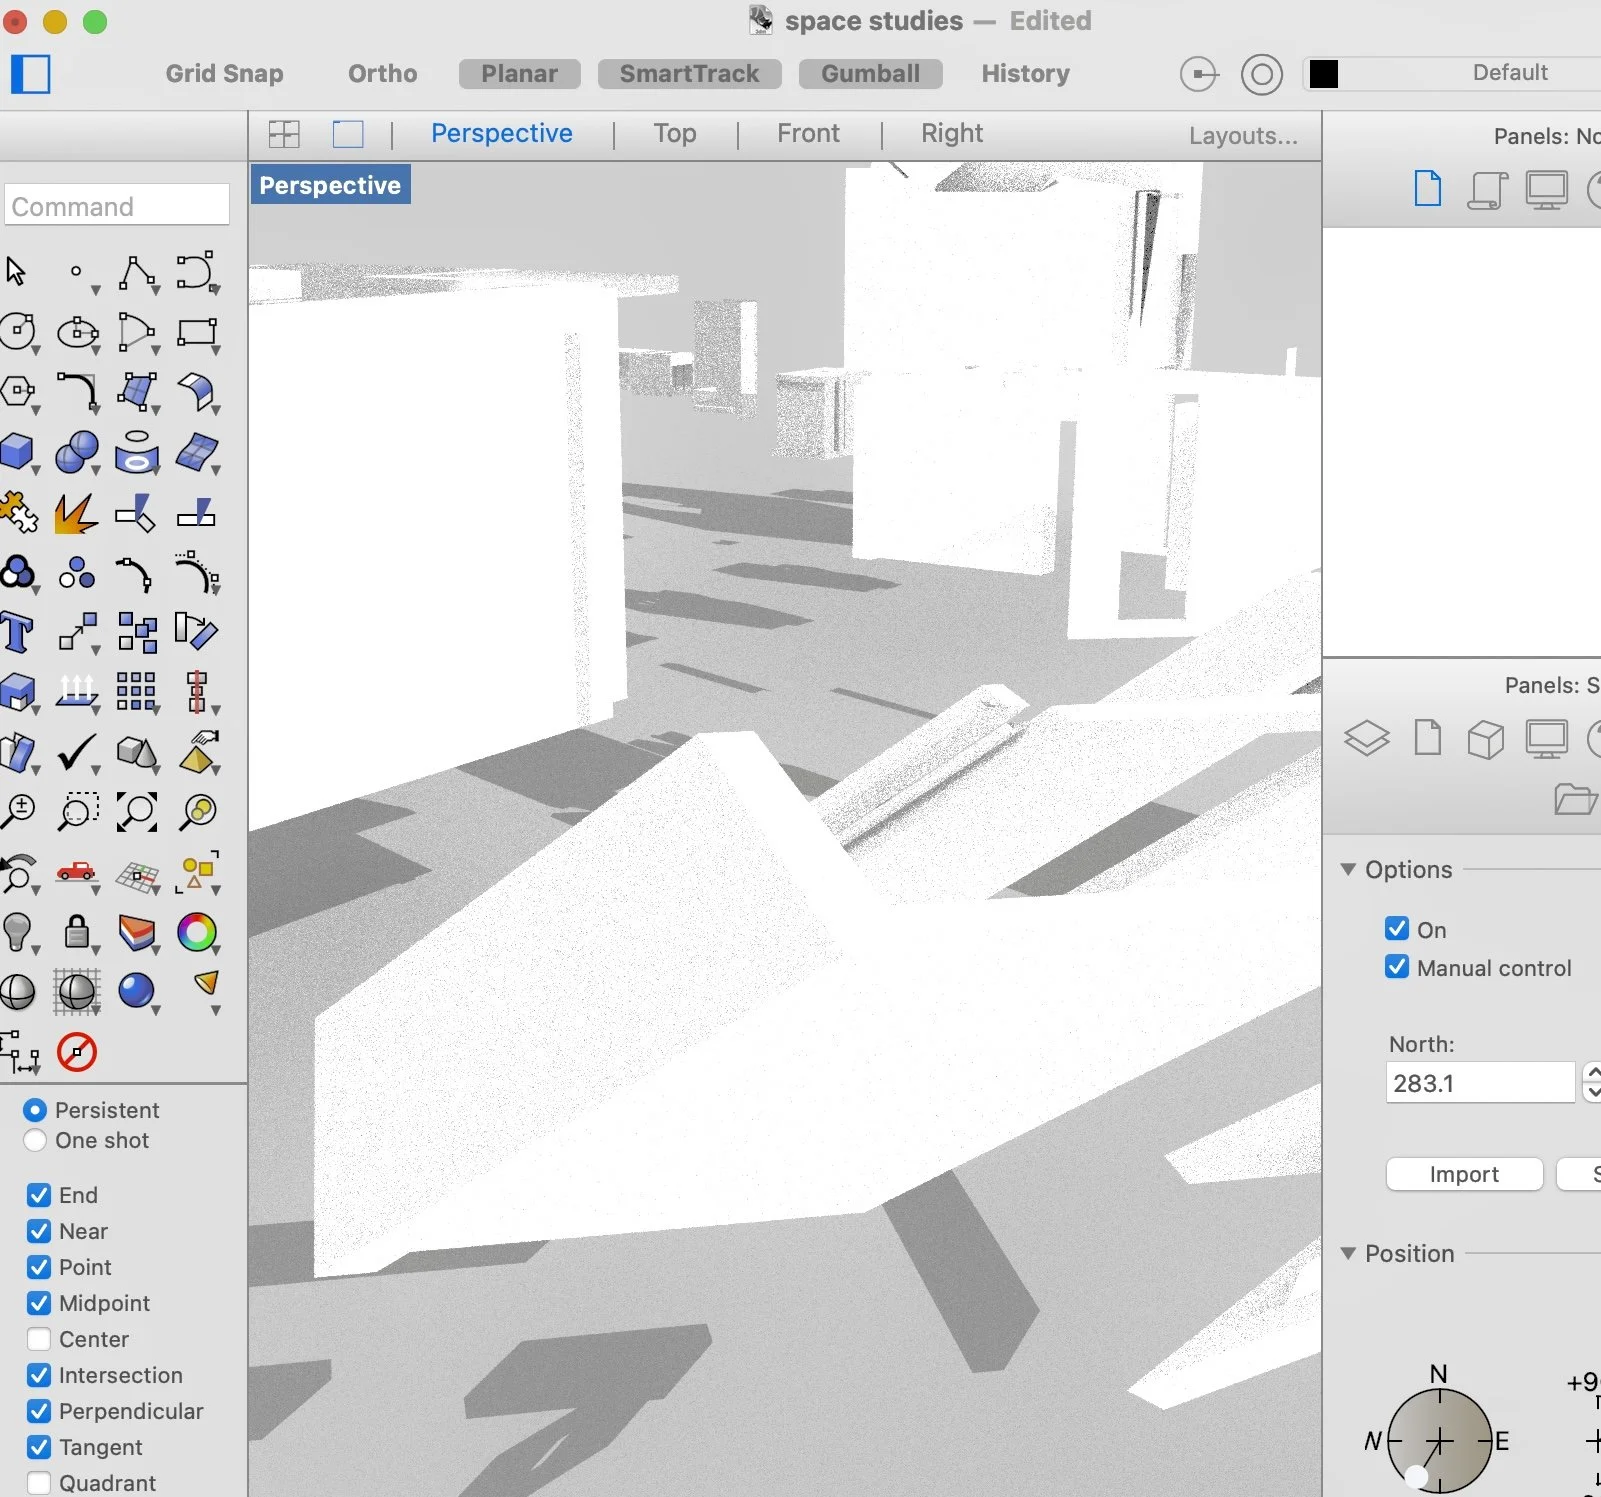Click the black color swatch near Default
The image size is (1601, 1497).
(1325, 73)
